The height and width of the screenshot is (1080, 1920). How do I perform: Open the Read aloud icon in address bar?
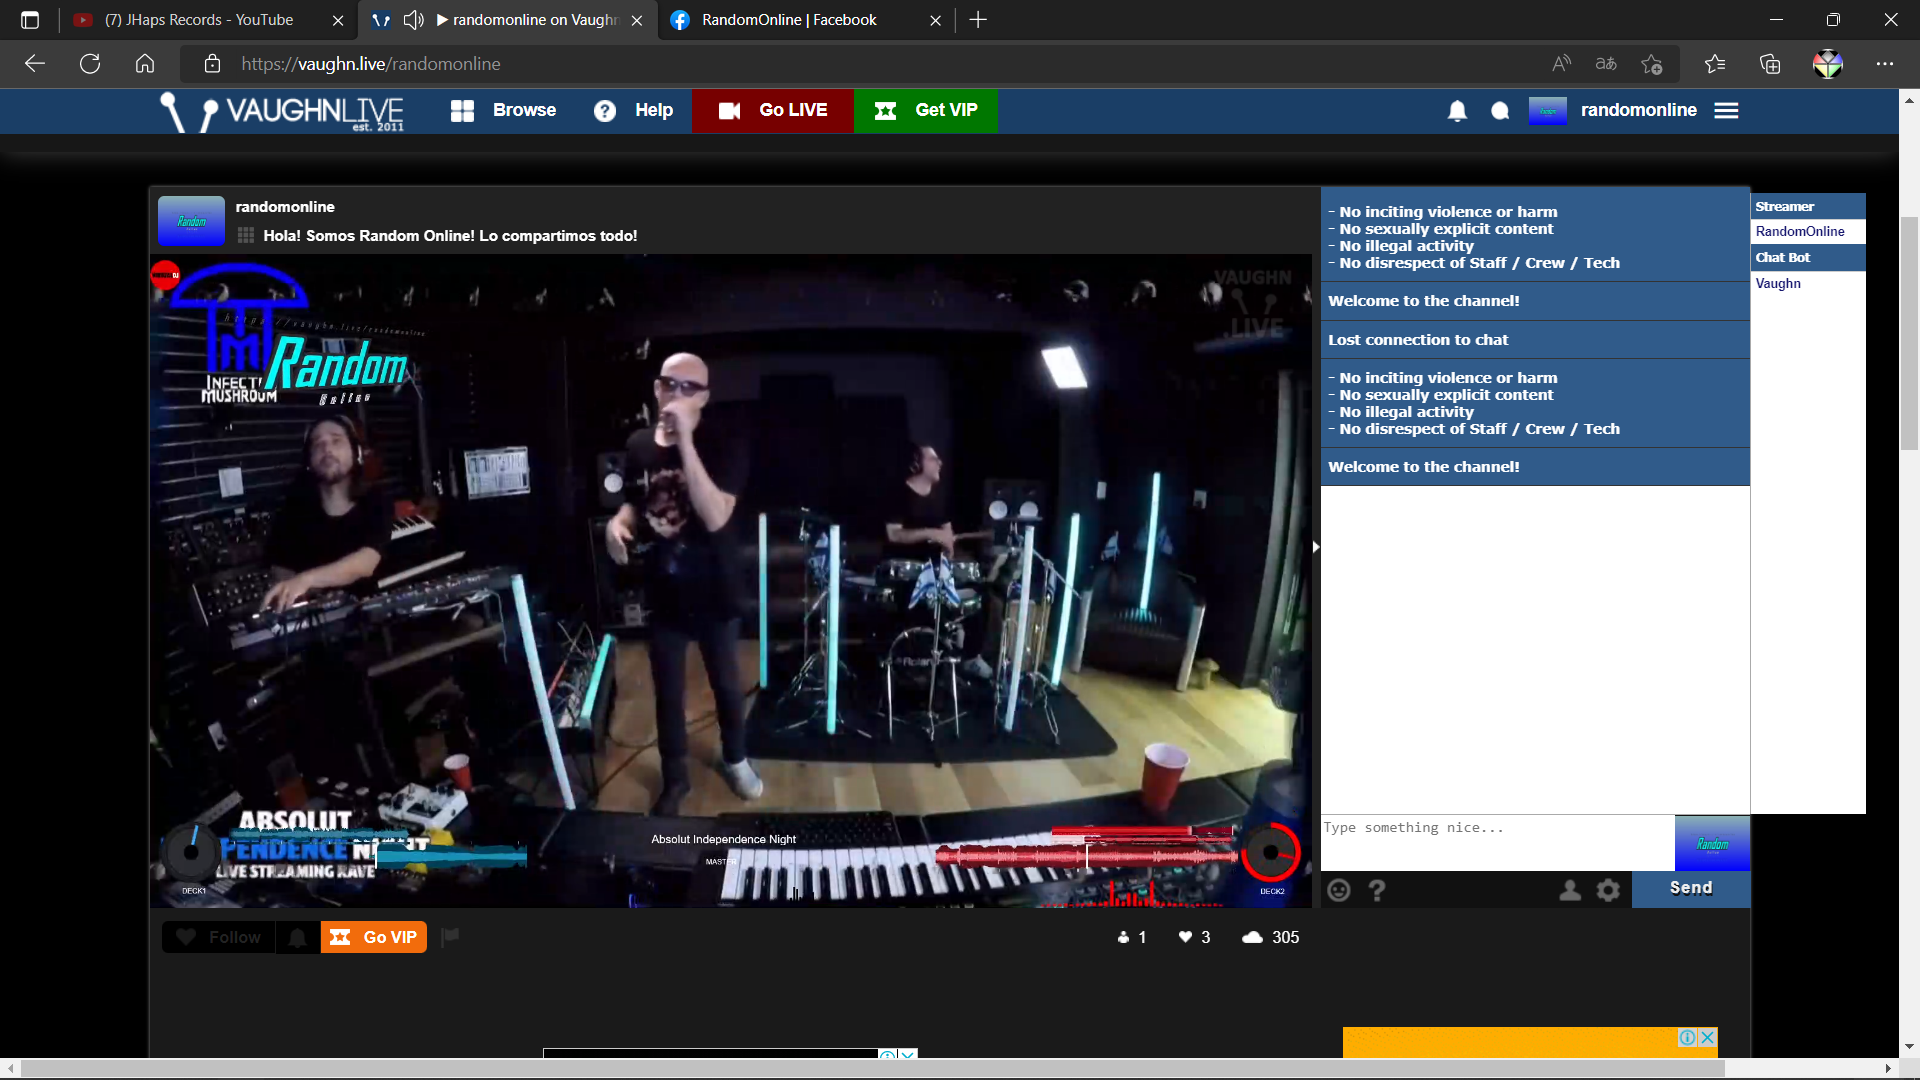click(x=1561, y=64)
